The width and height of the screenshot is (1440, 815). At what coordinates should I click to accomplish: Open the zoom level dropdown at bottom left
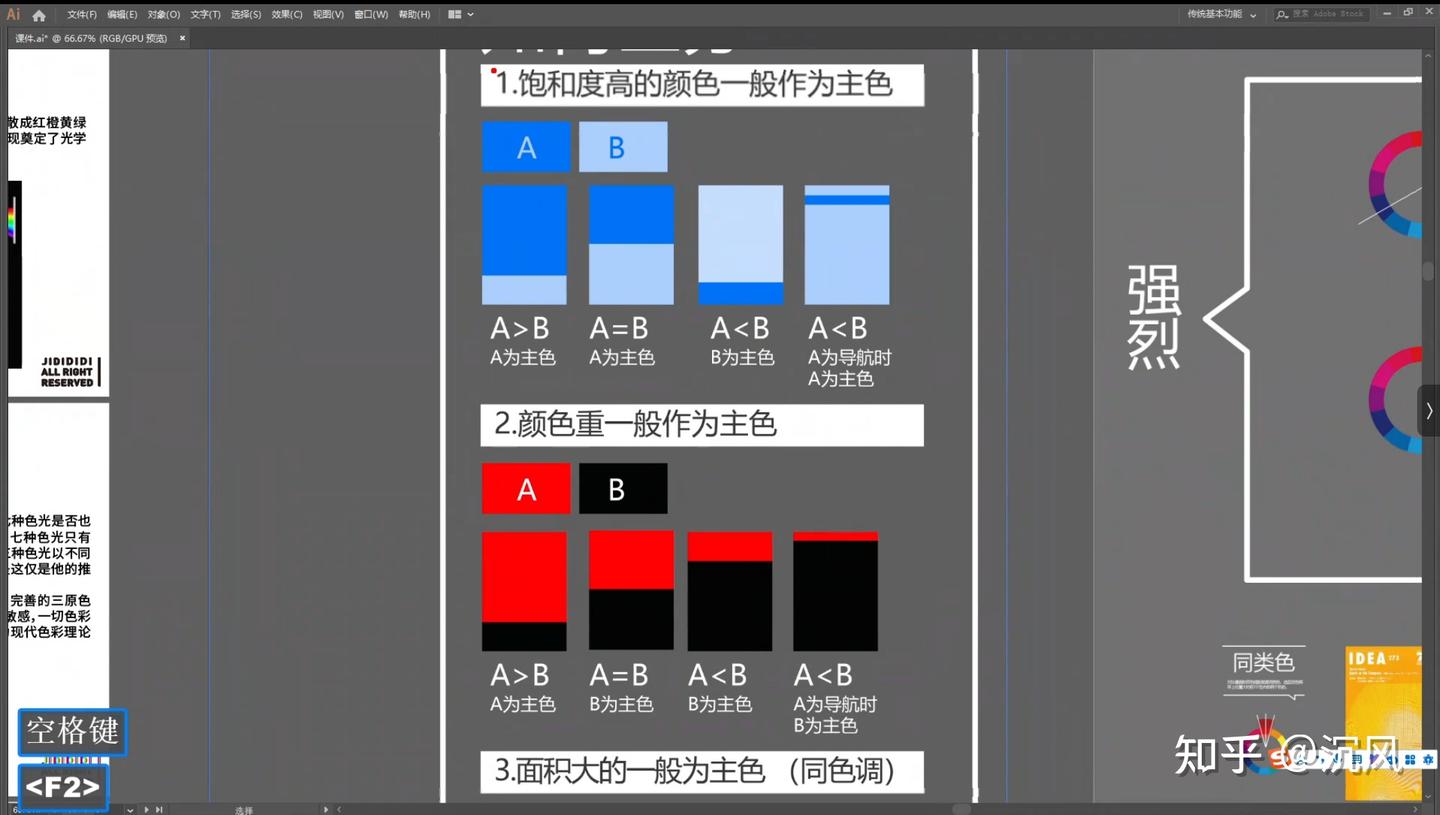(x=130, y=810)
